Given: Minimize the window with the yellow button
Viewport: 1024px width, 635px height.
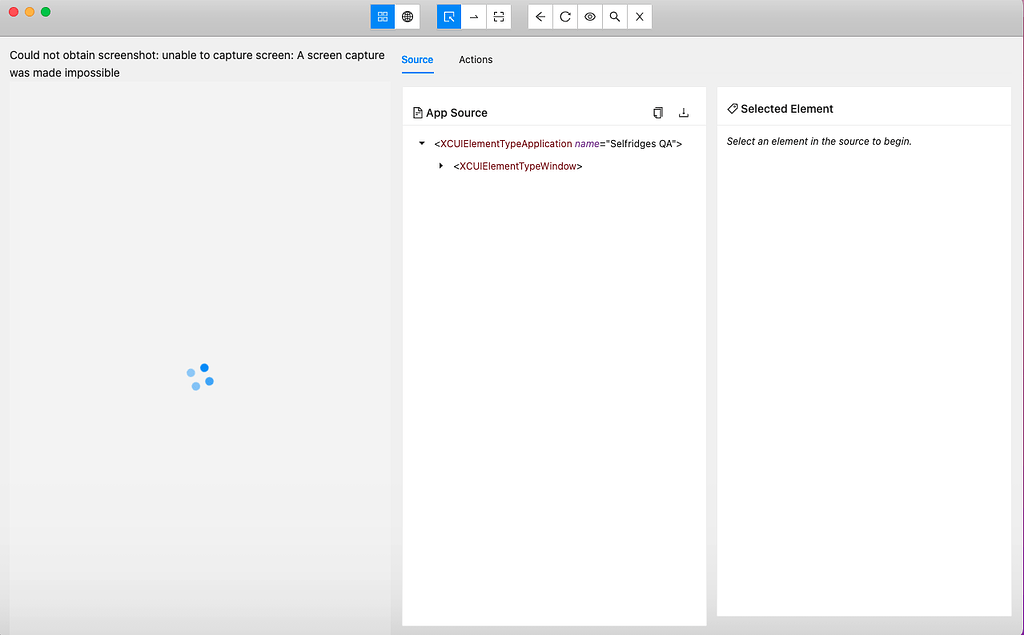Looking at the screenshot, I should pos(28,12).
